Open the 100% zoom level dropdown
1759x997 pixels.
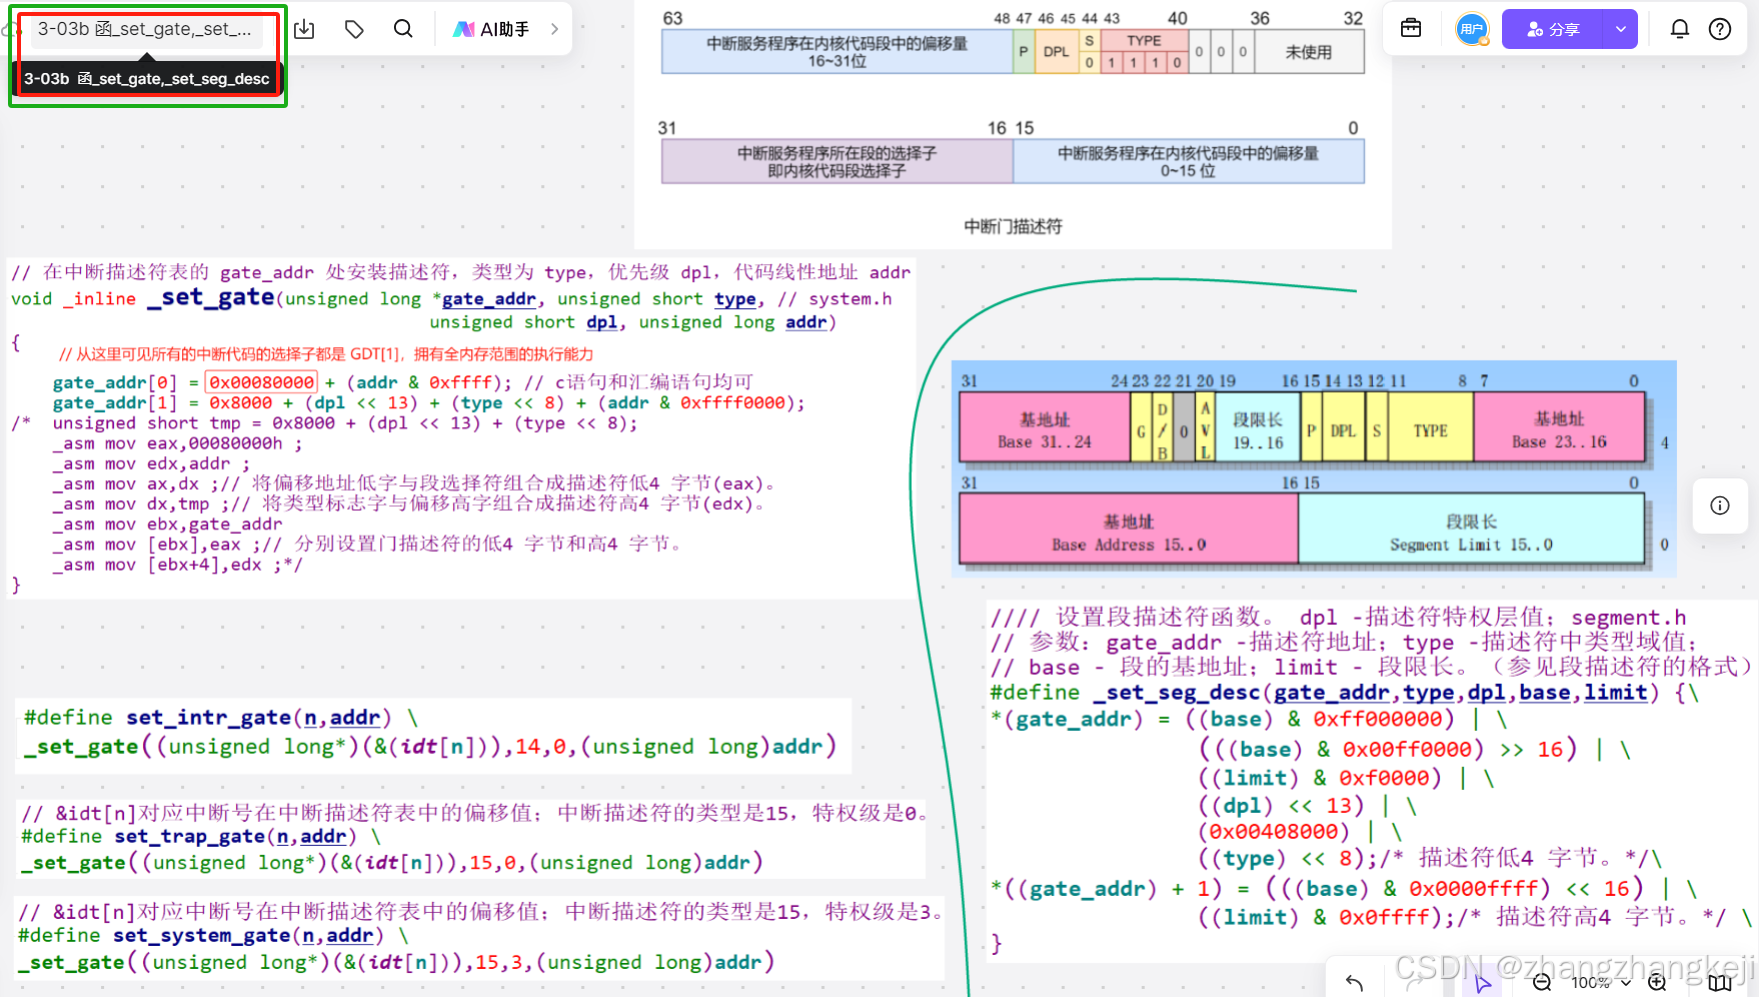coord(1601,982)
